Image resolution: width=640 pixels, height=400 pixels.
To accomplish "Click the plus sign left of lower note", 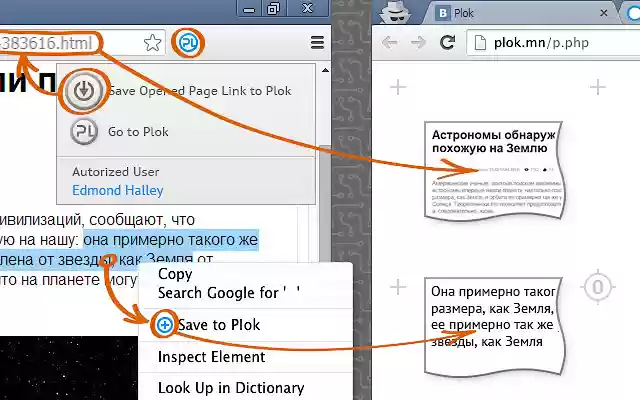I will [398, 287].
